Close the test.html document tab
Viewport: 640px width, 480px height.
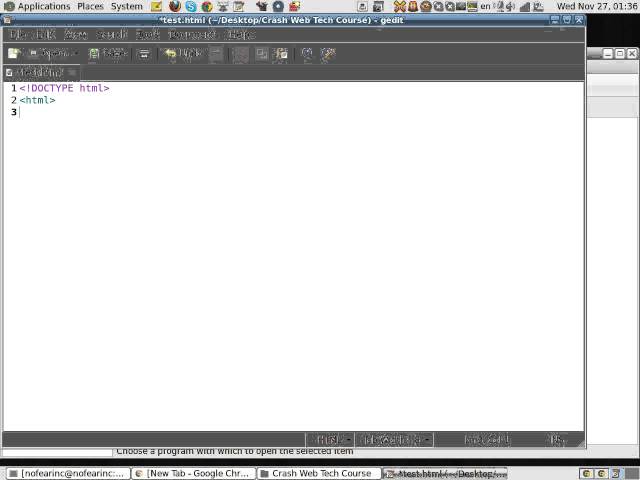[x=73, y=73]
